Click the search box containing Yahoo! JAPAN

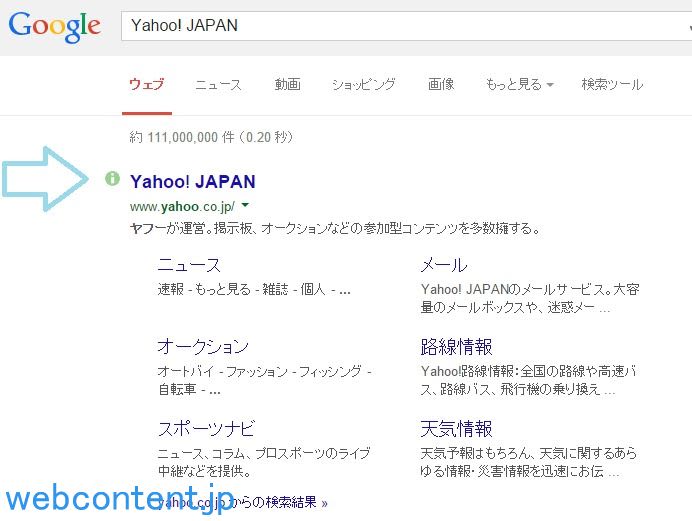tap(400, 26)
